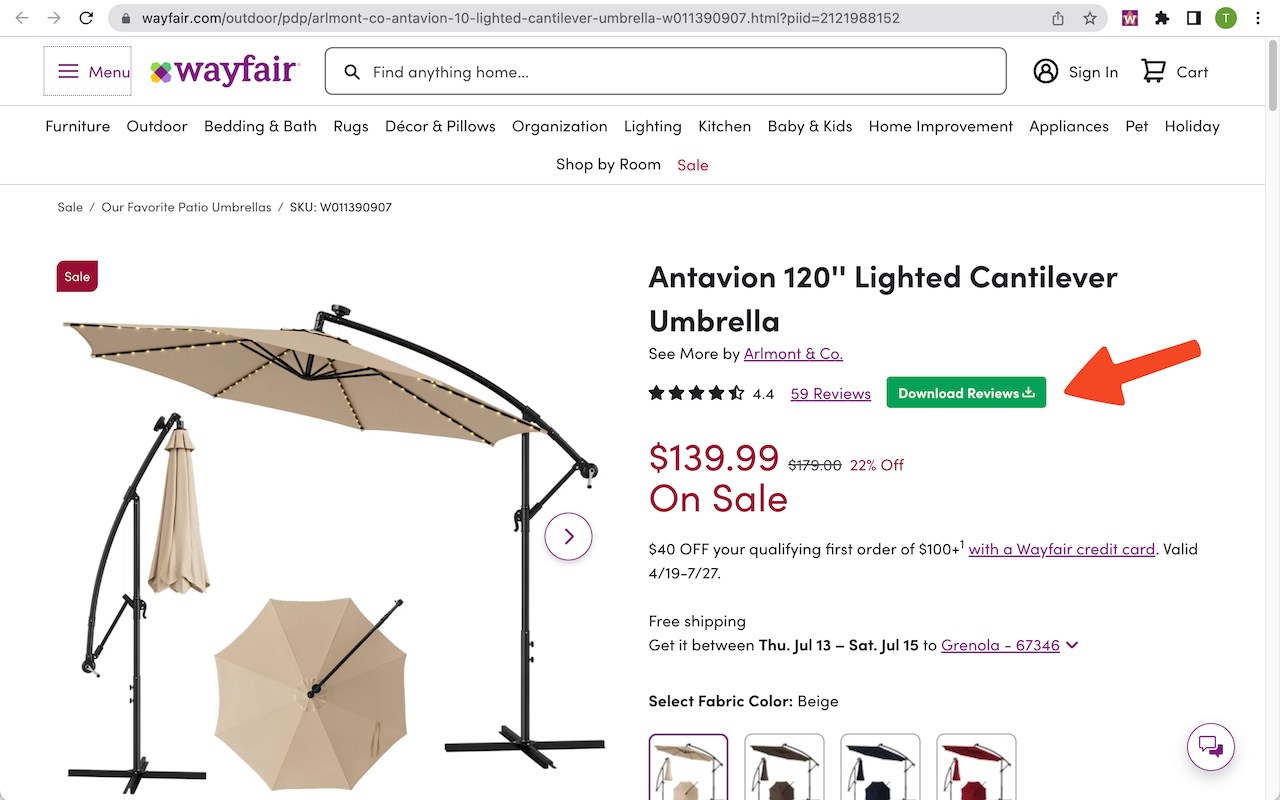Click the Wayfair logo

pos(224,71)
